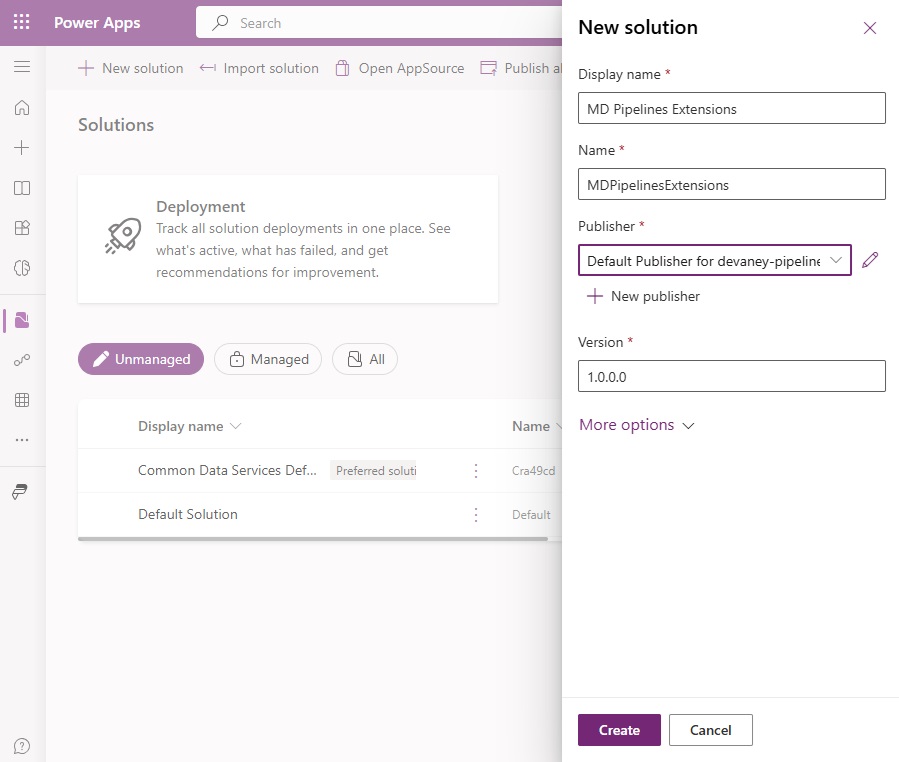899x762 pixels.
Task: Expand More options section
Action: point(636,425)
